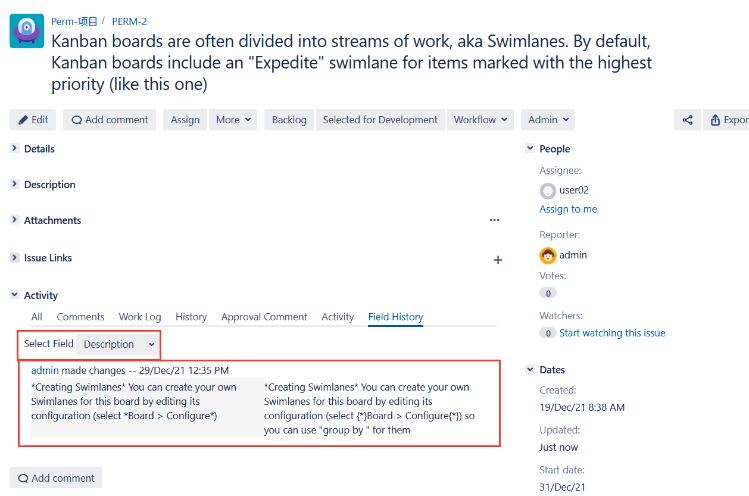Click the Export button
Screen dimensions: 749x496
(728, 120)
